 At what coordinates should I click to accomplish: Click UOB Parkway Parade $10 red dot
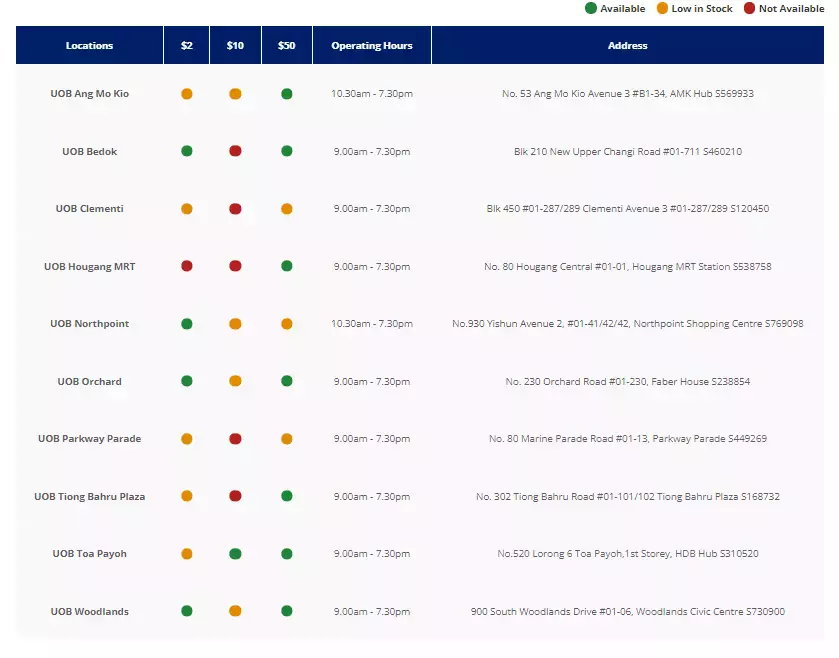(x=235, y=439)
